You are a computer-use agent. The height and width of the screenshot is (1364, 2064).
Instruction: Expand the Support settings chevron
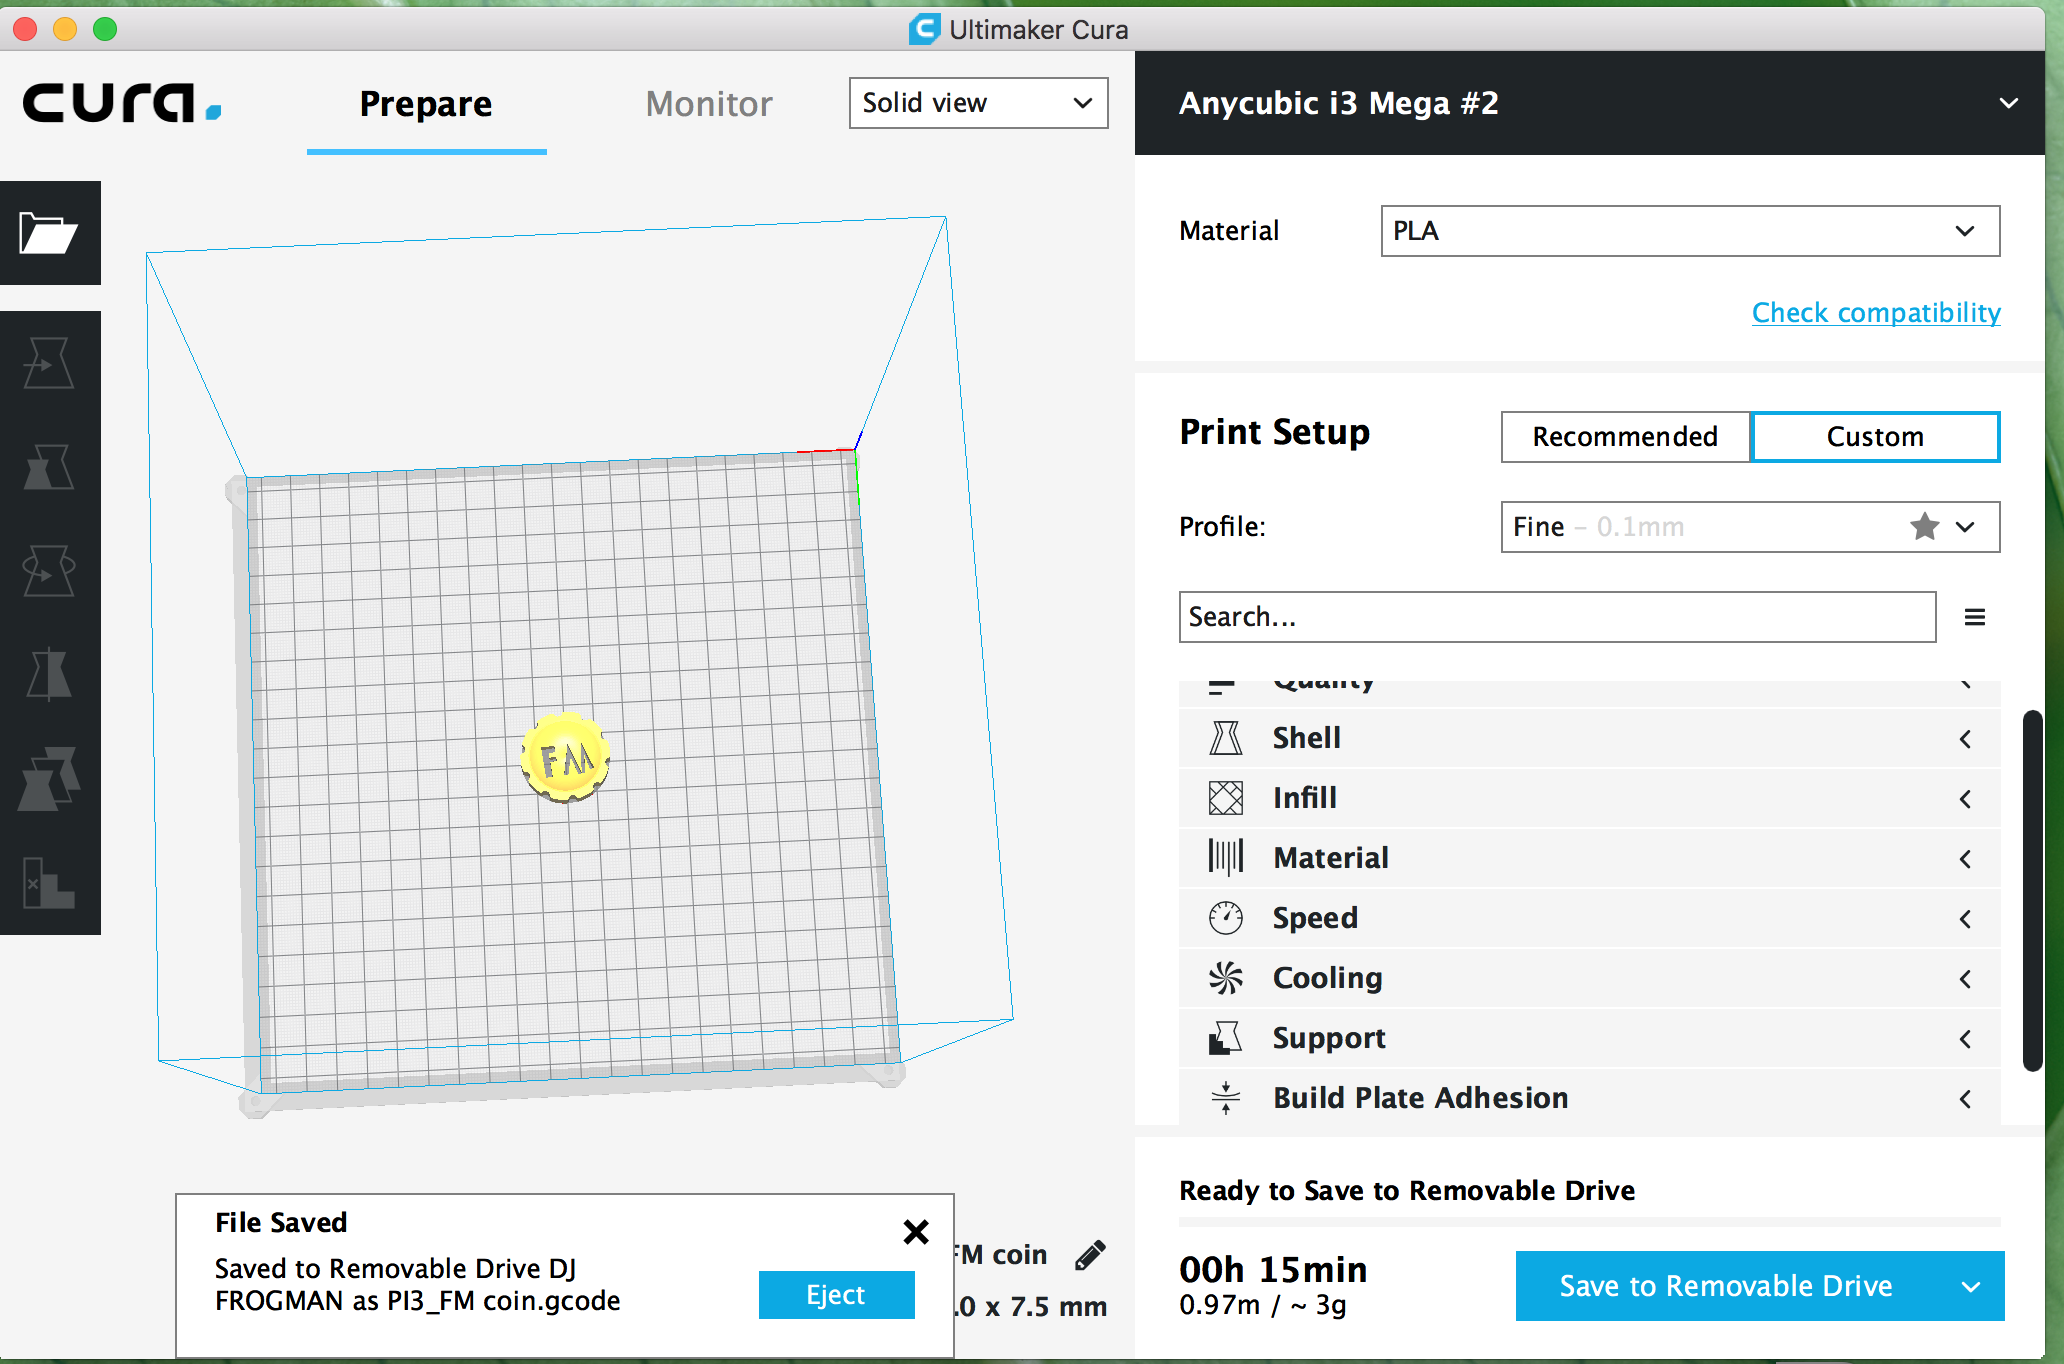pos(1966,1039)
